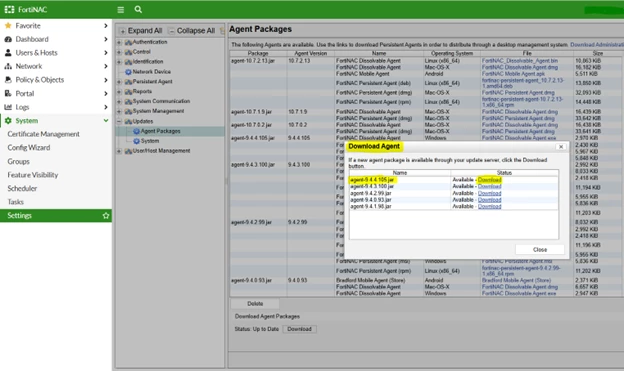
Task: Click the System gear icon in sidebar
Action: pyautogui.click(x=8, y=120)
